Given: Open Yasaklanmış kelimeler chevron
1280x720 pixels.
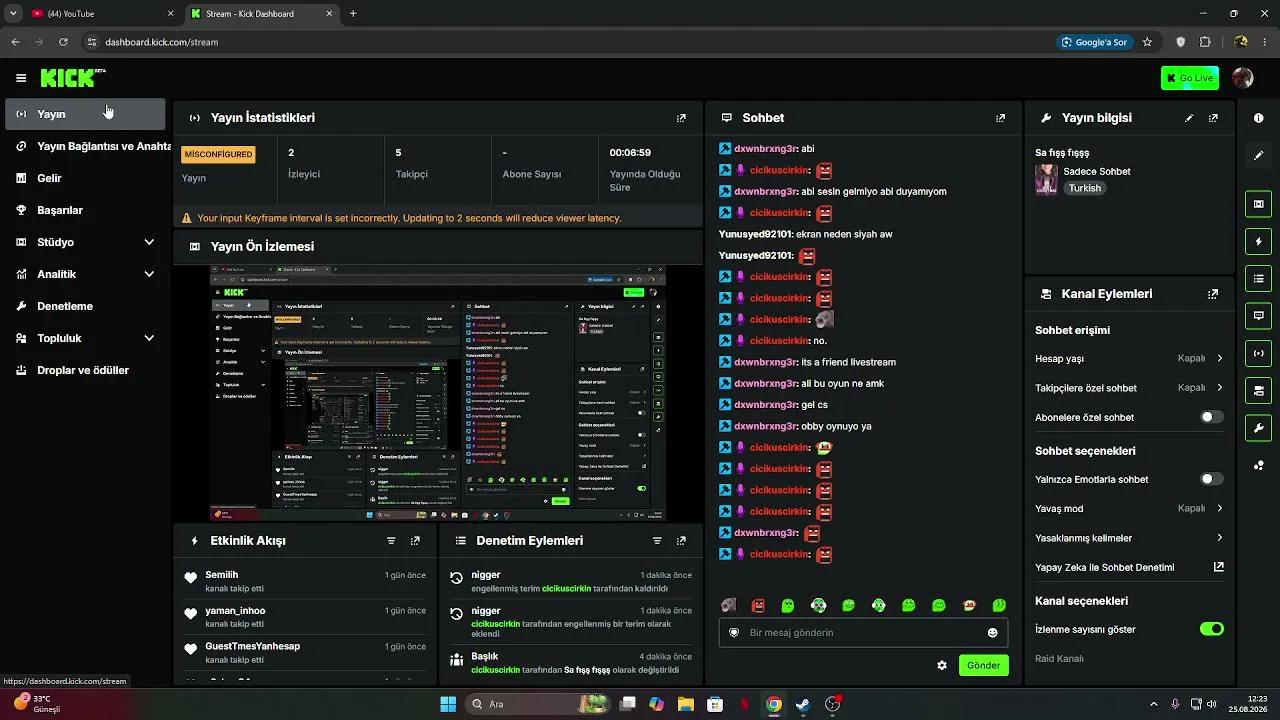Looking at the screenshot, I should pyautogui.click(x=1219, y=538).
